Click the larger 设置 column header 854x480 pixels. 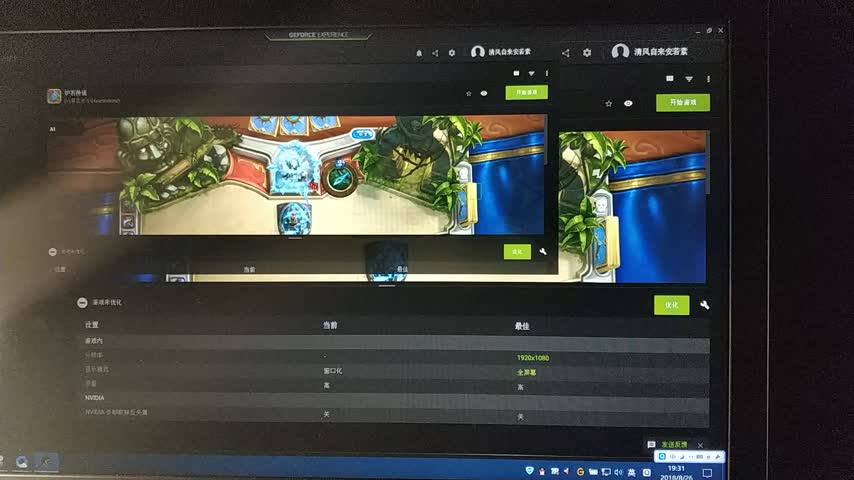(x=92, y=325)
